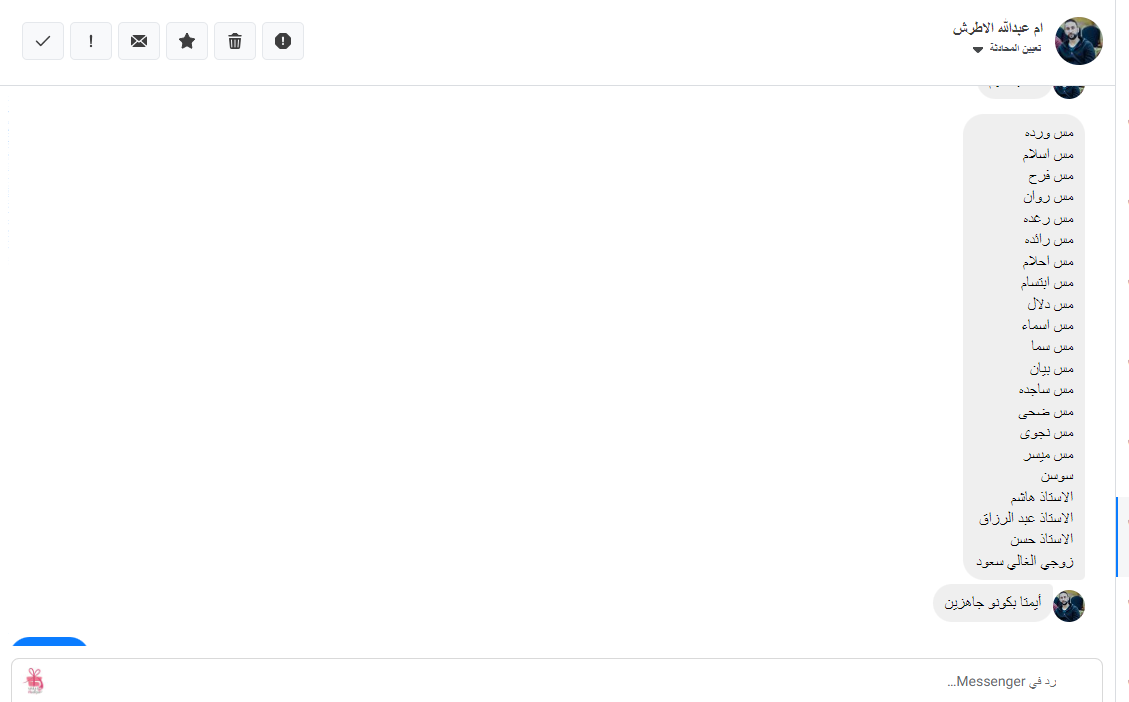Type in the Messenger reply field
The height and width of the screenshot is (702, 1129).
click(x=560, y=681)
